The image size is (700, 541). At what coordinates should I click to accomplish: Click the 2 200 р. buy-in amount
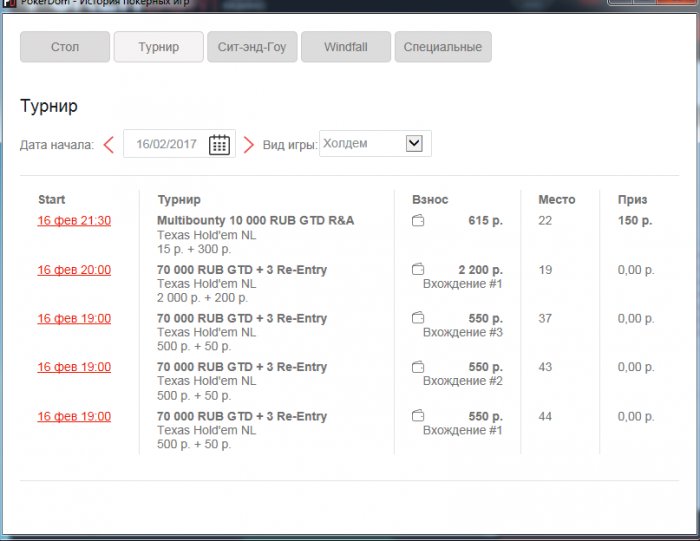(x=480, y=270)
